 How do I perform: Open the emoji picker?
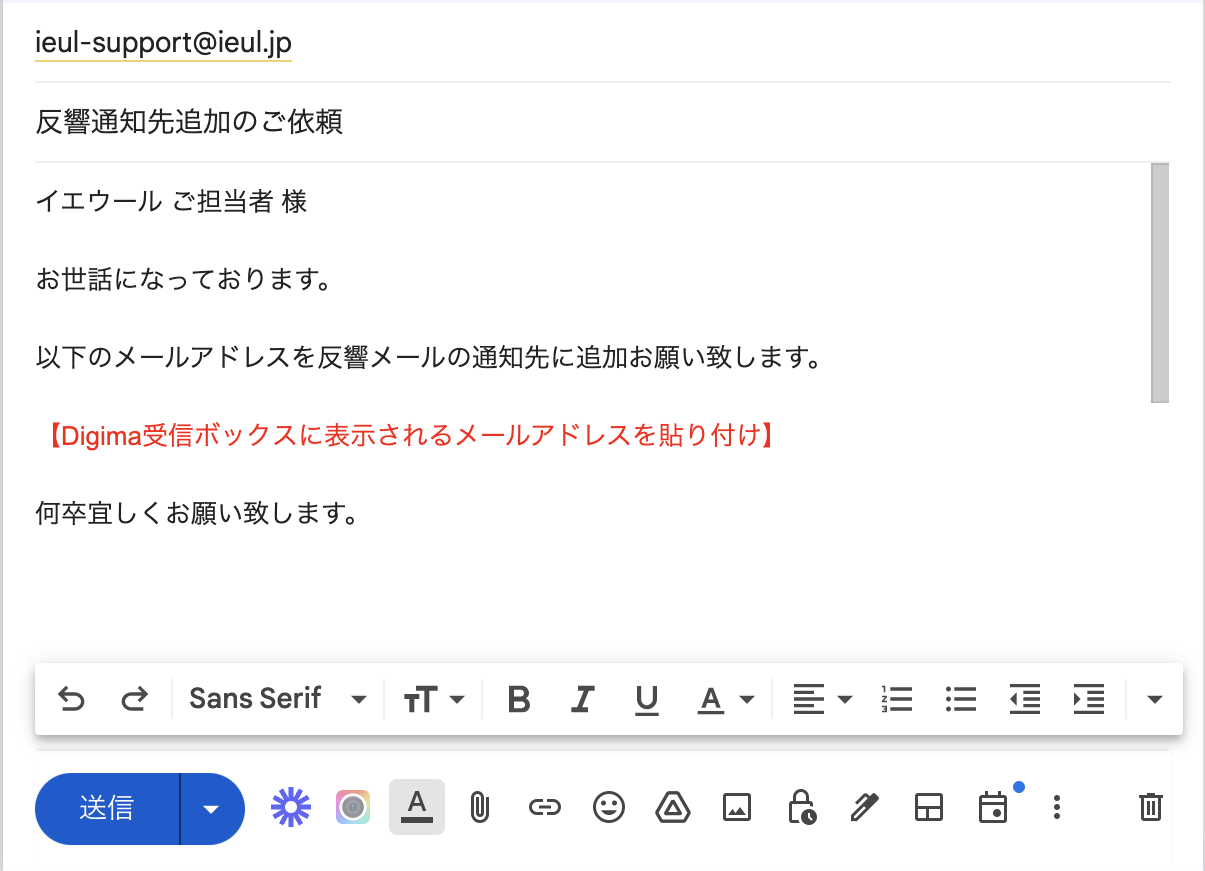coord(609,806)
